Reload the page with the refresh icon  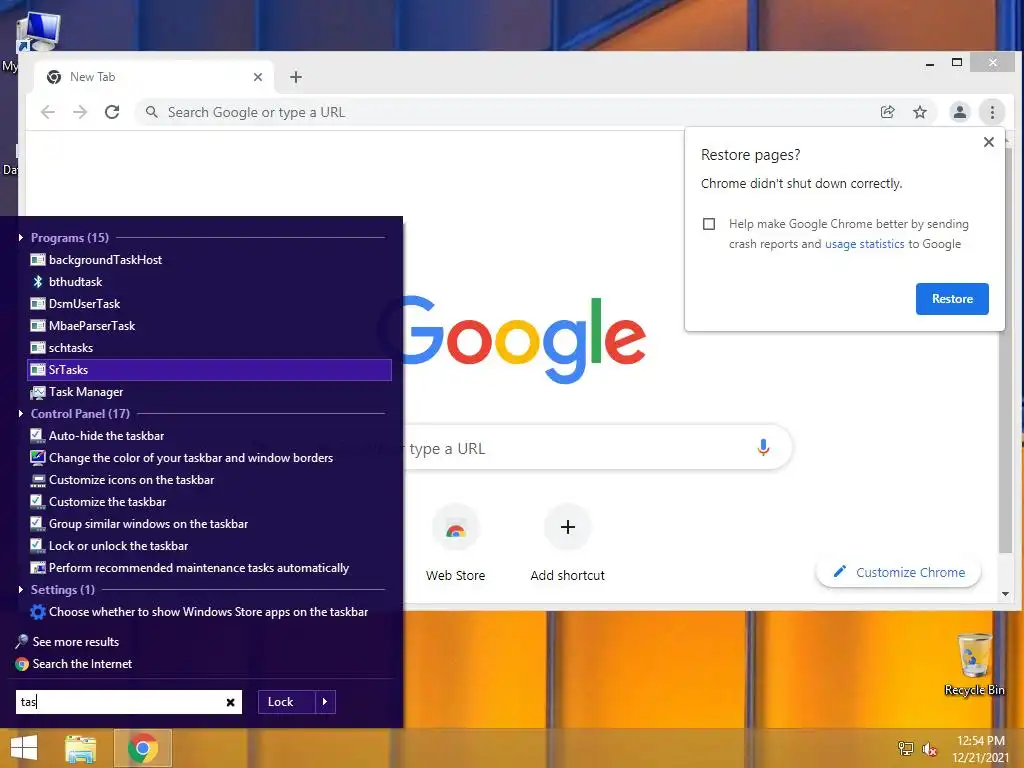coord(112,112)
